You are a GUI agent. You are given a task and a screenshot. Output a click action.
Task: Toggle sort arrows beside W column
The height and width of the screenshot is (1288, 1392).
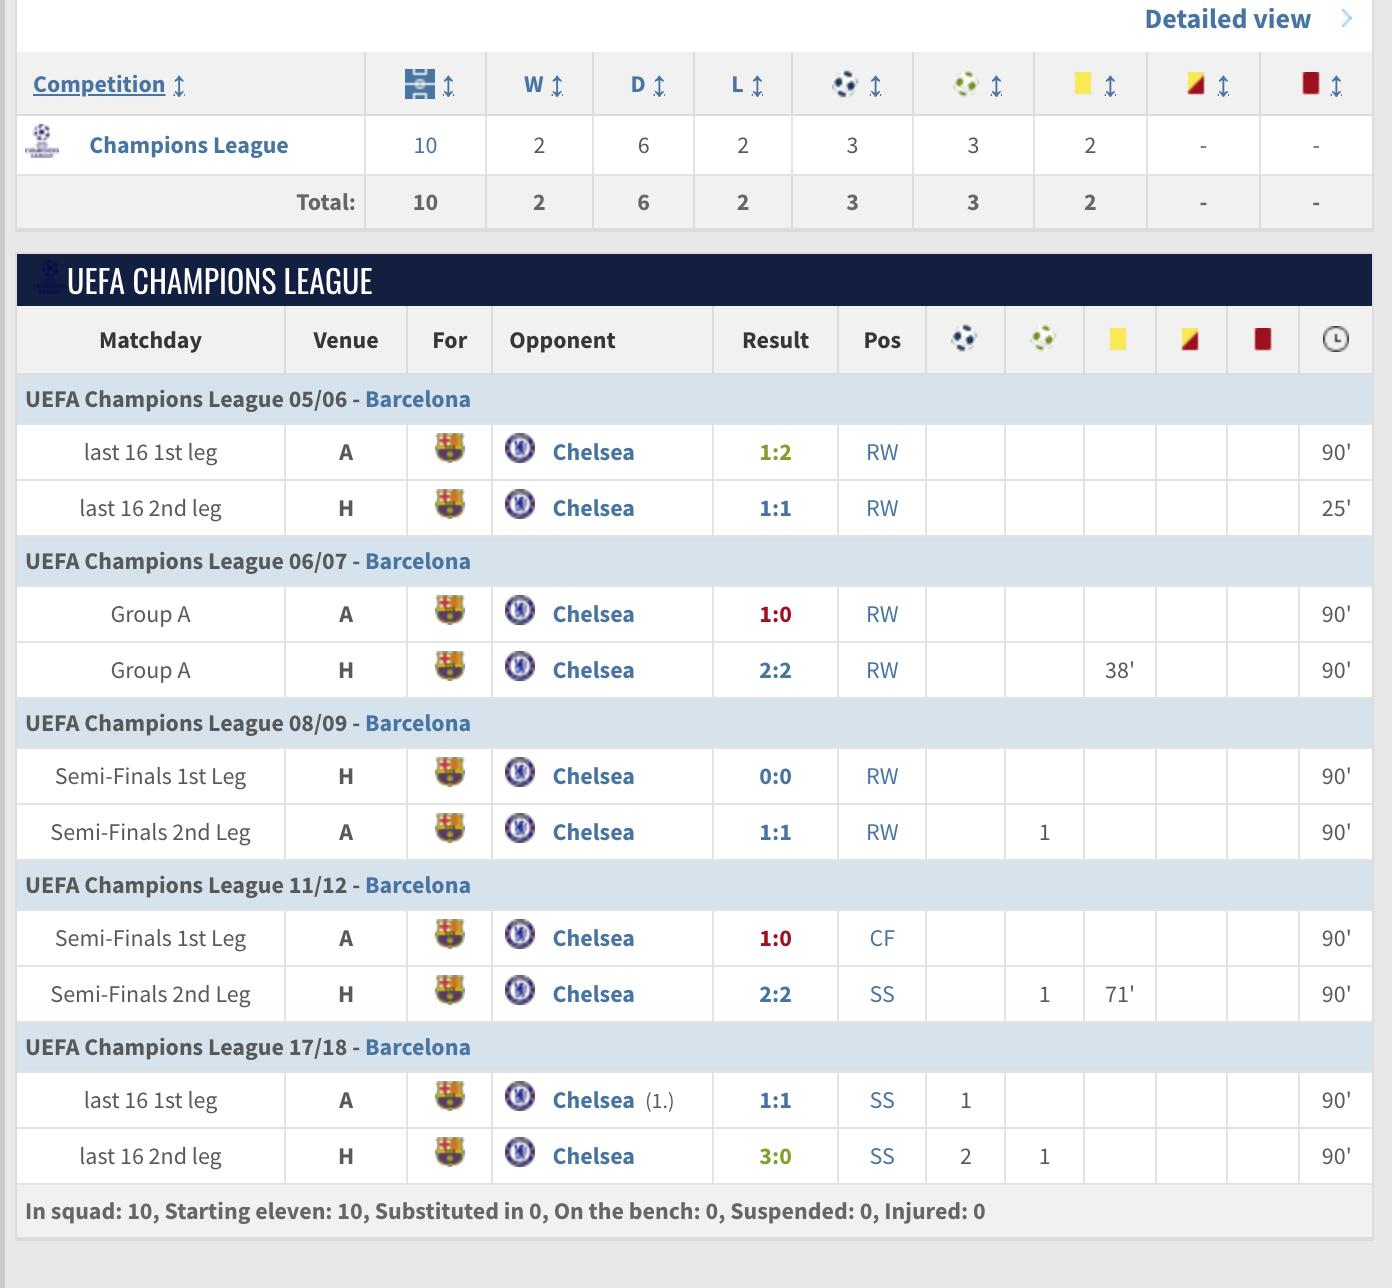pos(557,86)
